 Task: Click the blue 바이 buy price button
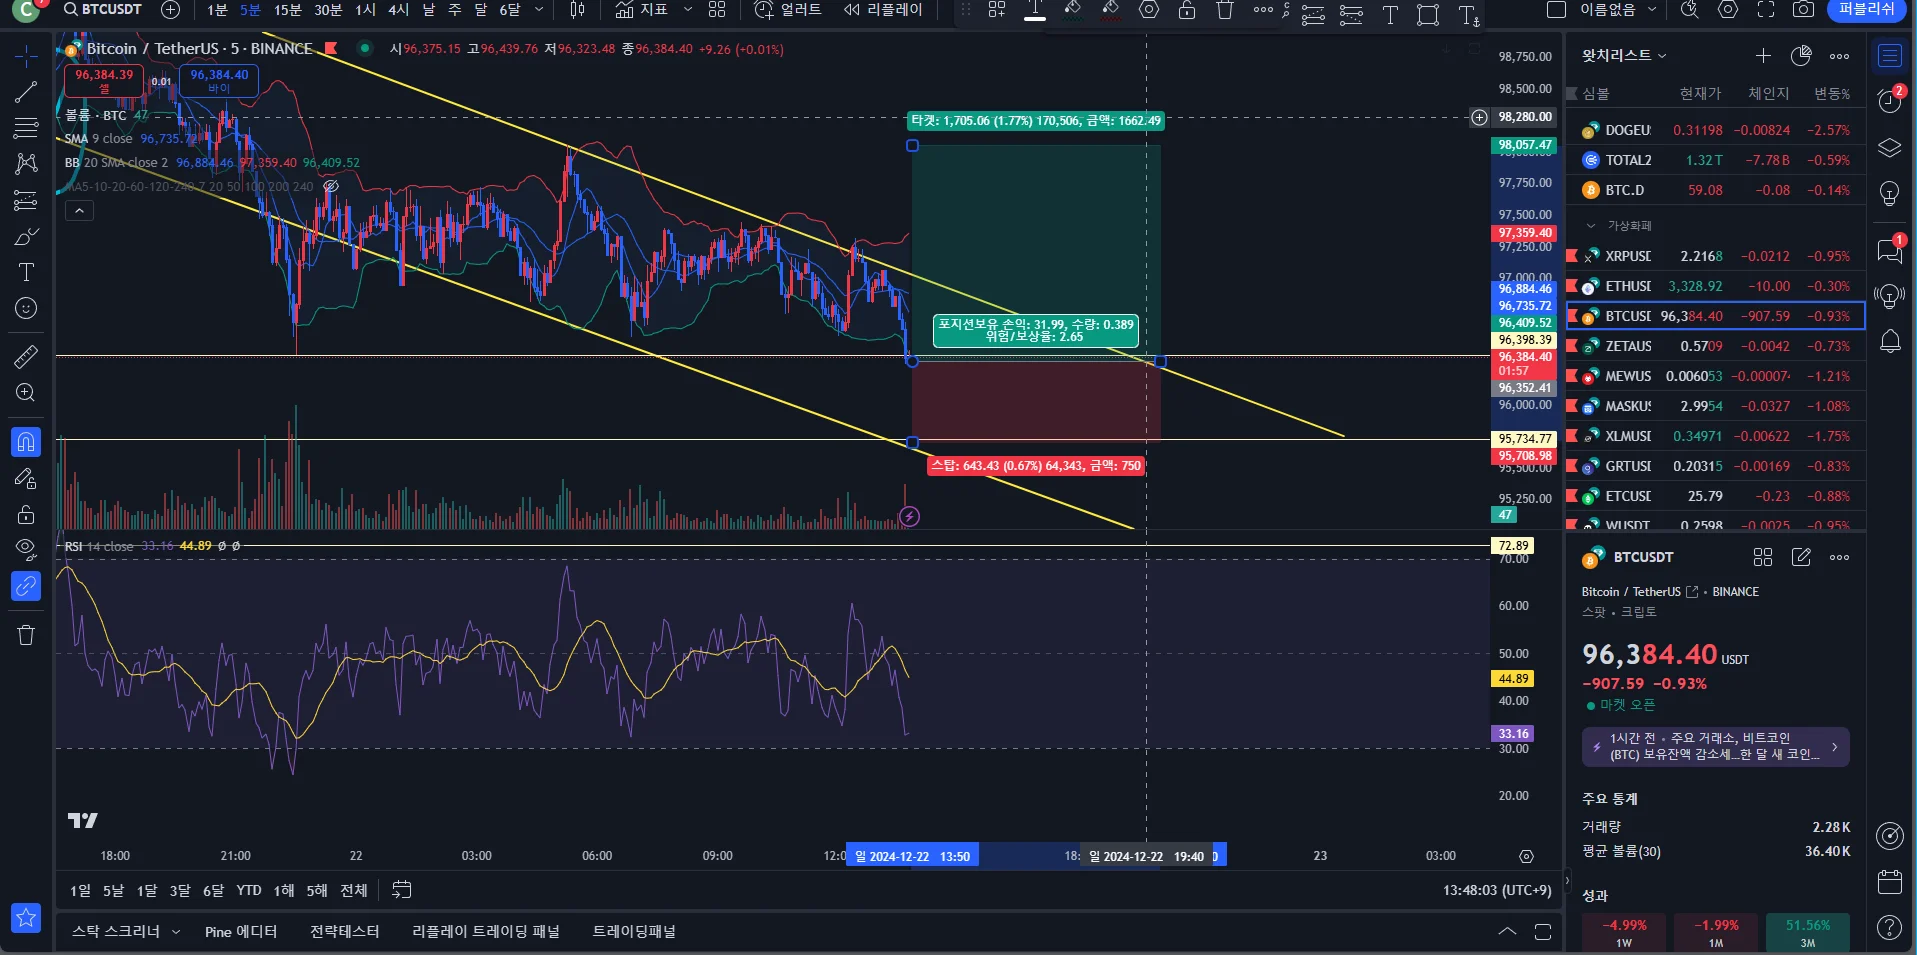[x=219, y=81]
